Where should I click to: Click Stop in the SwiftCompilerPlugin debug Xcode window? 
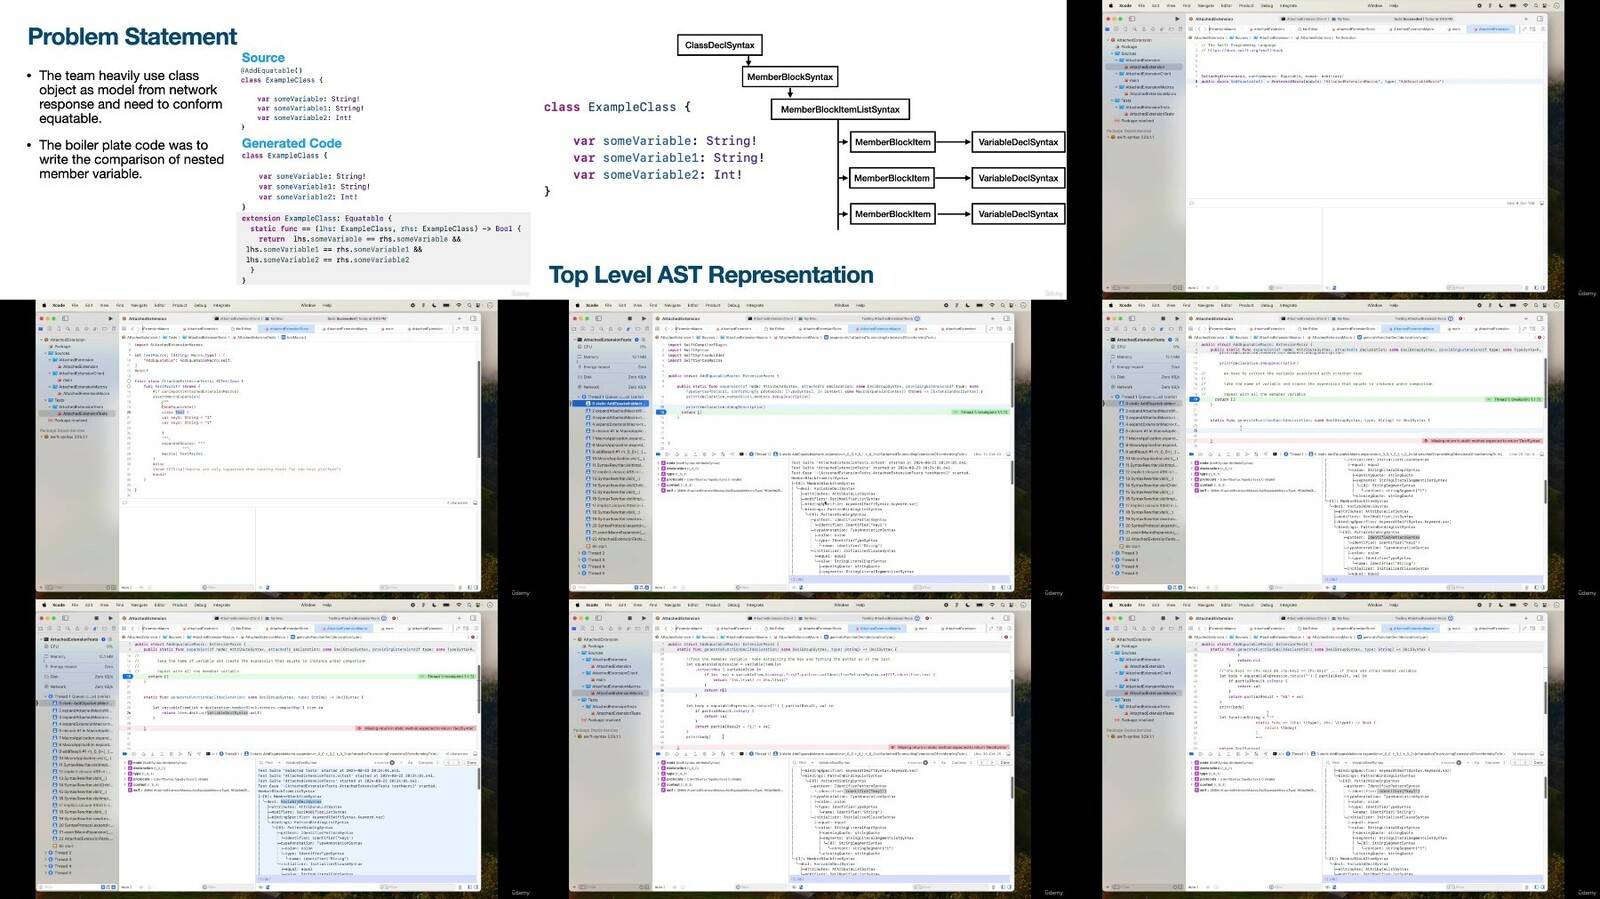point(630,318)
